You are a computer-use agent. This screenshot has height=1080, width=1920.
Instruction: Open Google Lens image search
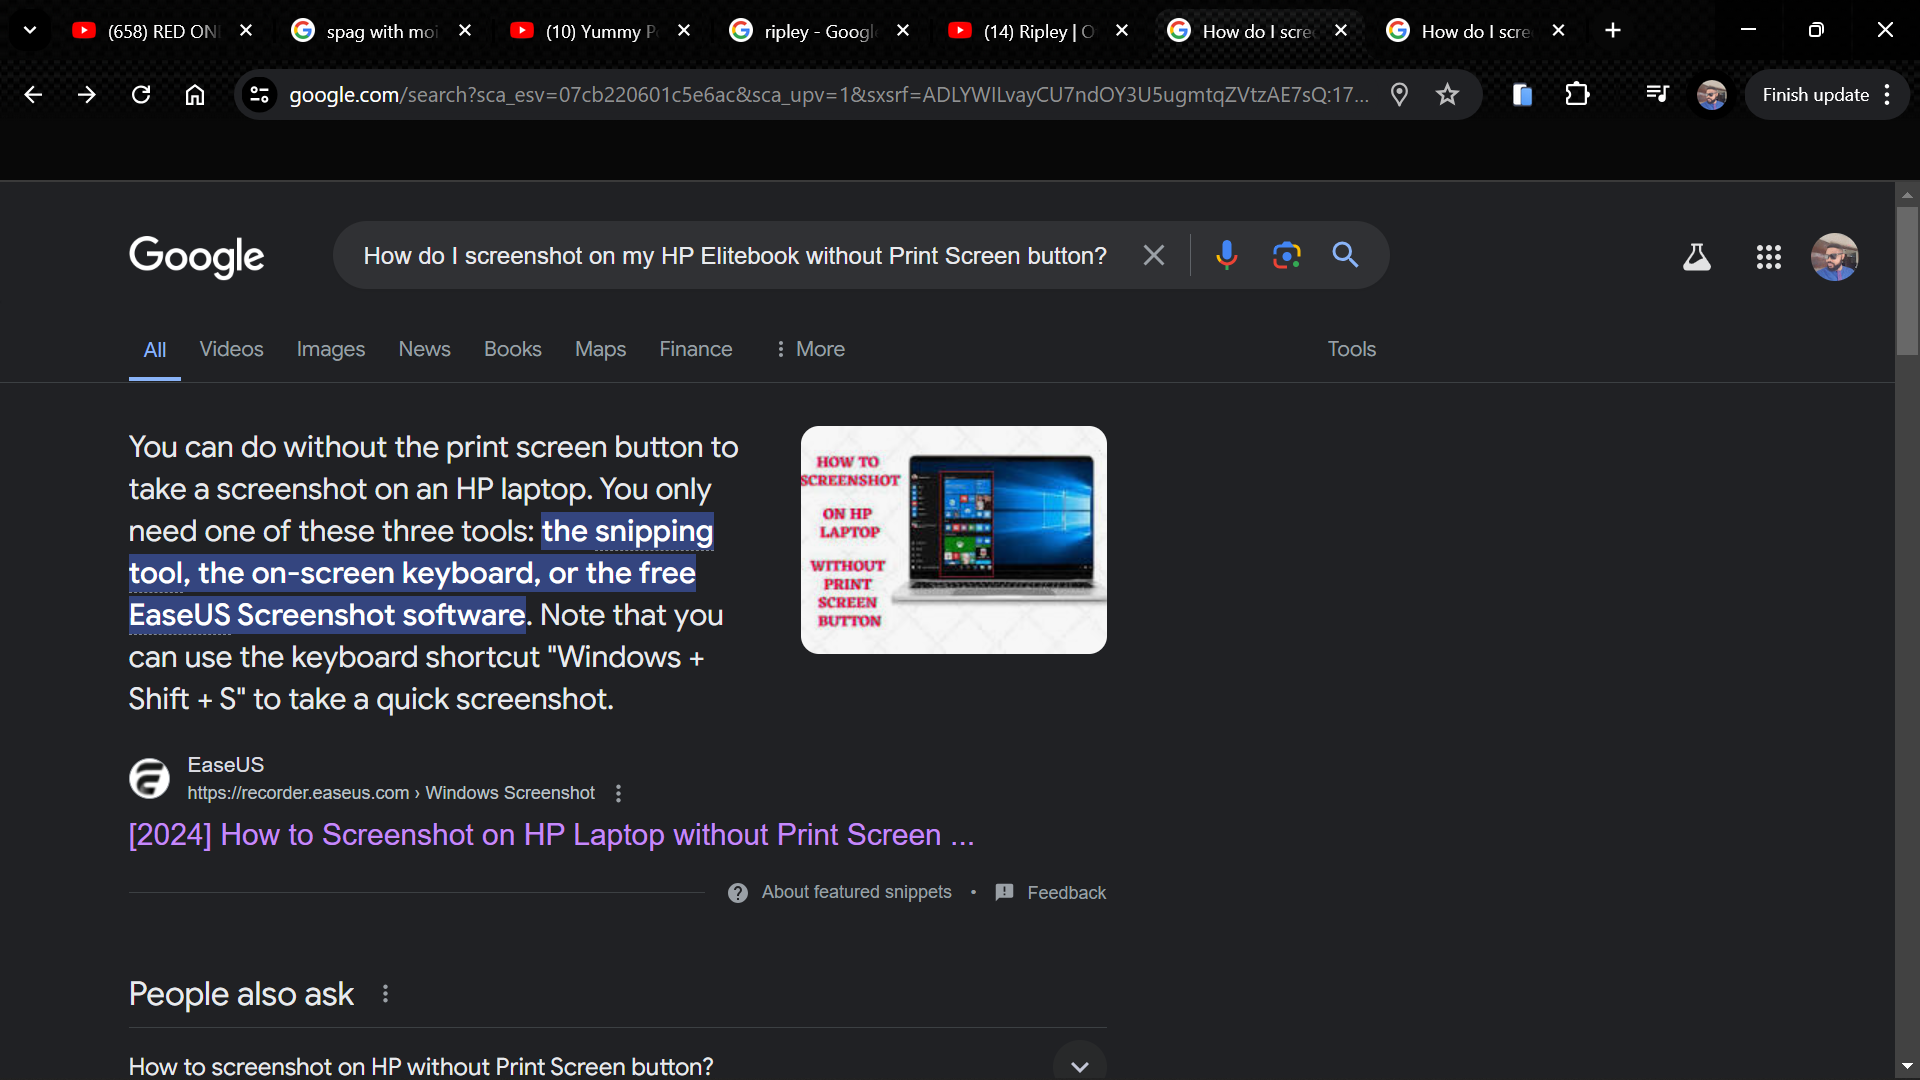click(x=1286, y=256)
